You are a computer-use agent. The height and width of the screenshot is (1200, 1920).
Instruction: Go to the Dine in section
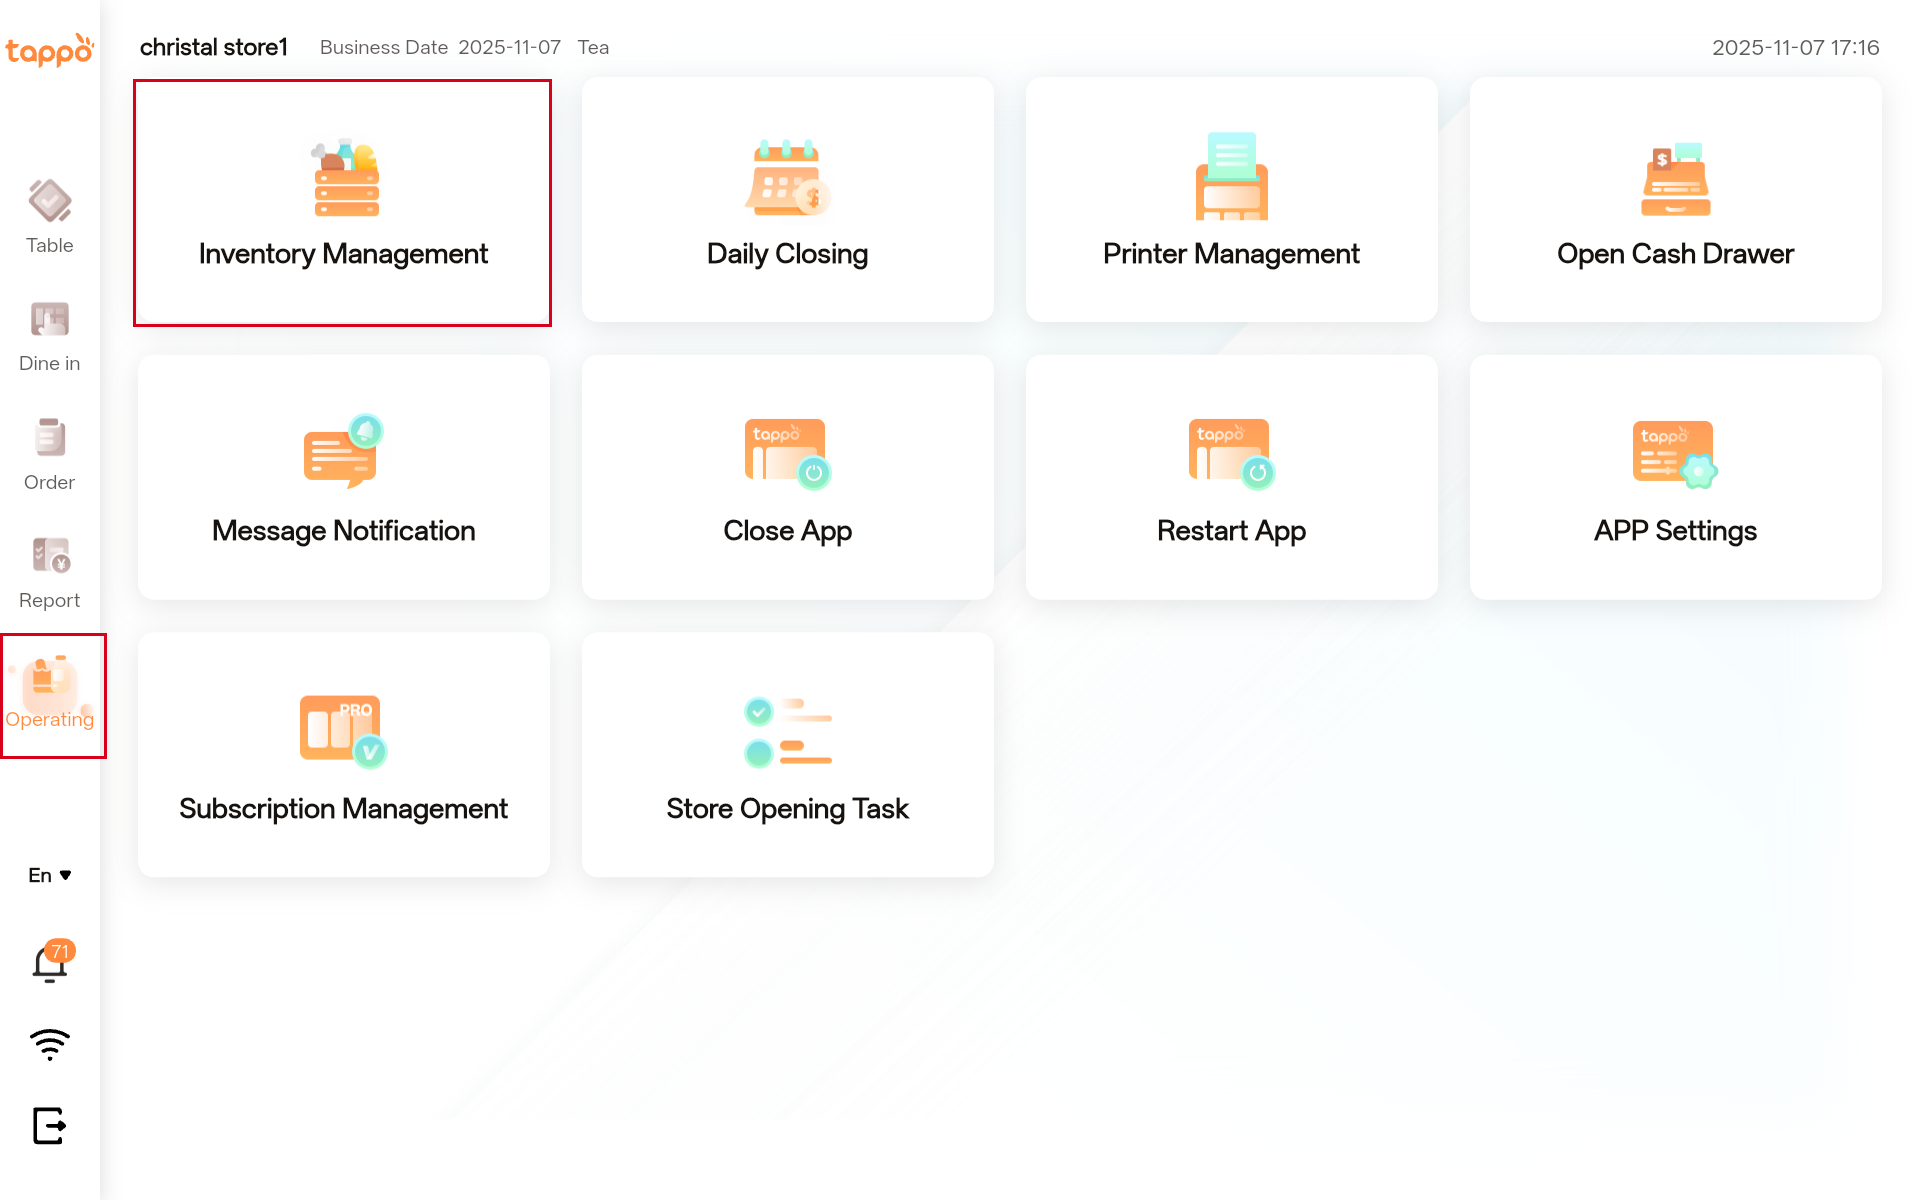coord(49,336)
